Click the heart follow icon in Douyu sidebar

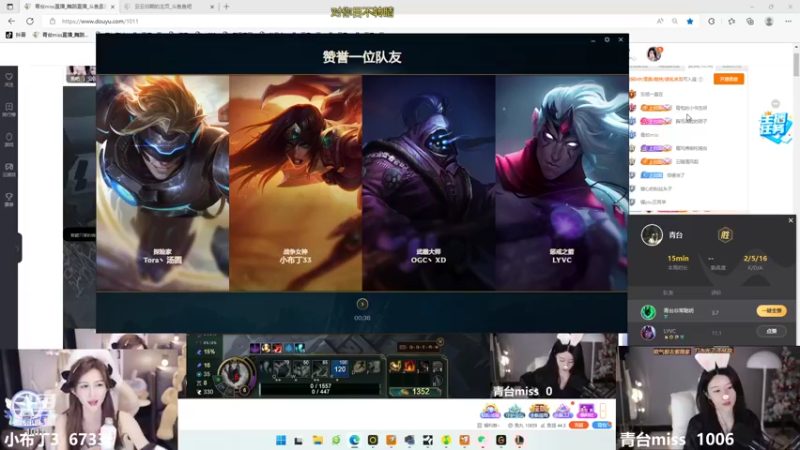point(9,80)
